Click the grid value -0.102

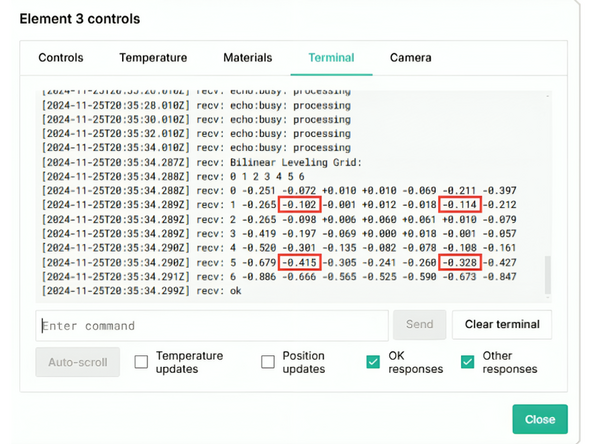(300, 205)
